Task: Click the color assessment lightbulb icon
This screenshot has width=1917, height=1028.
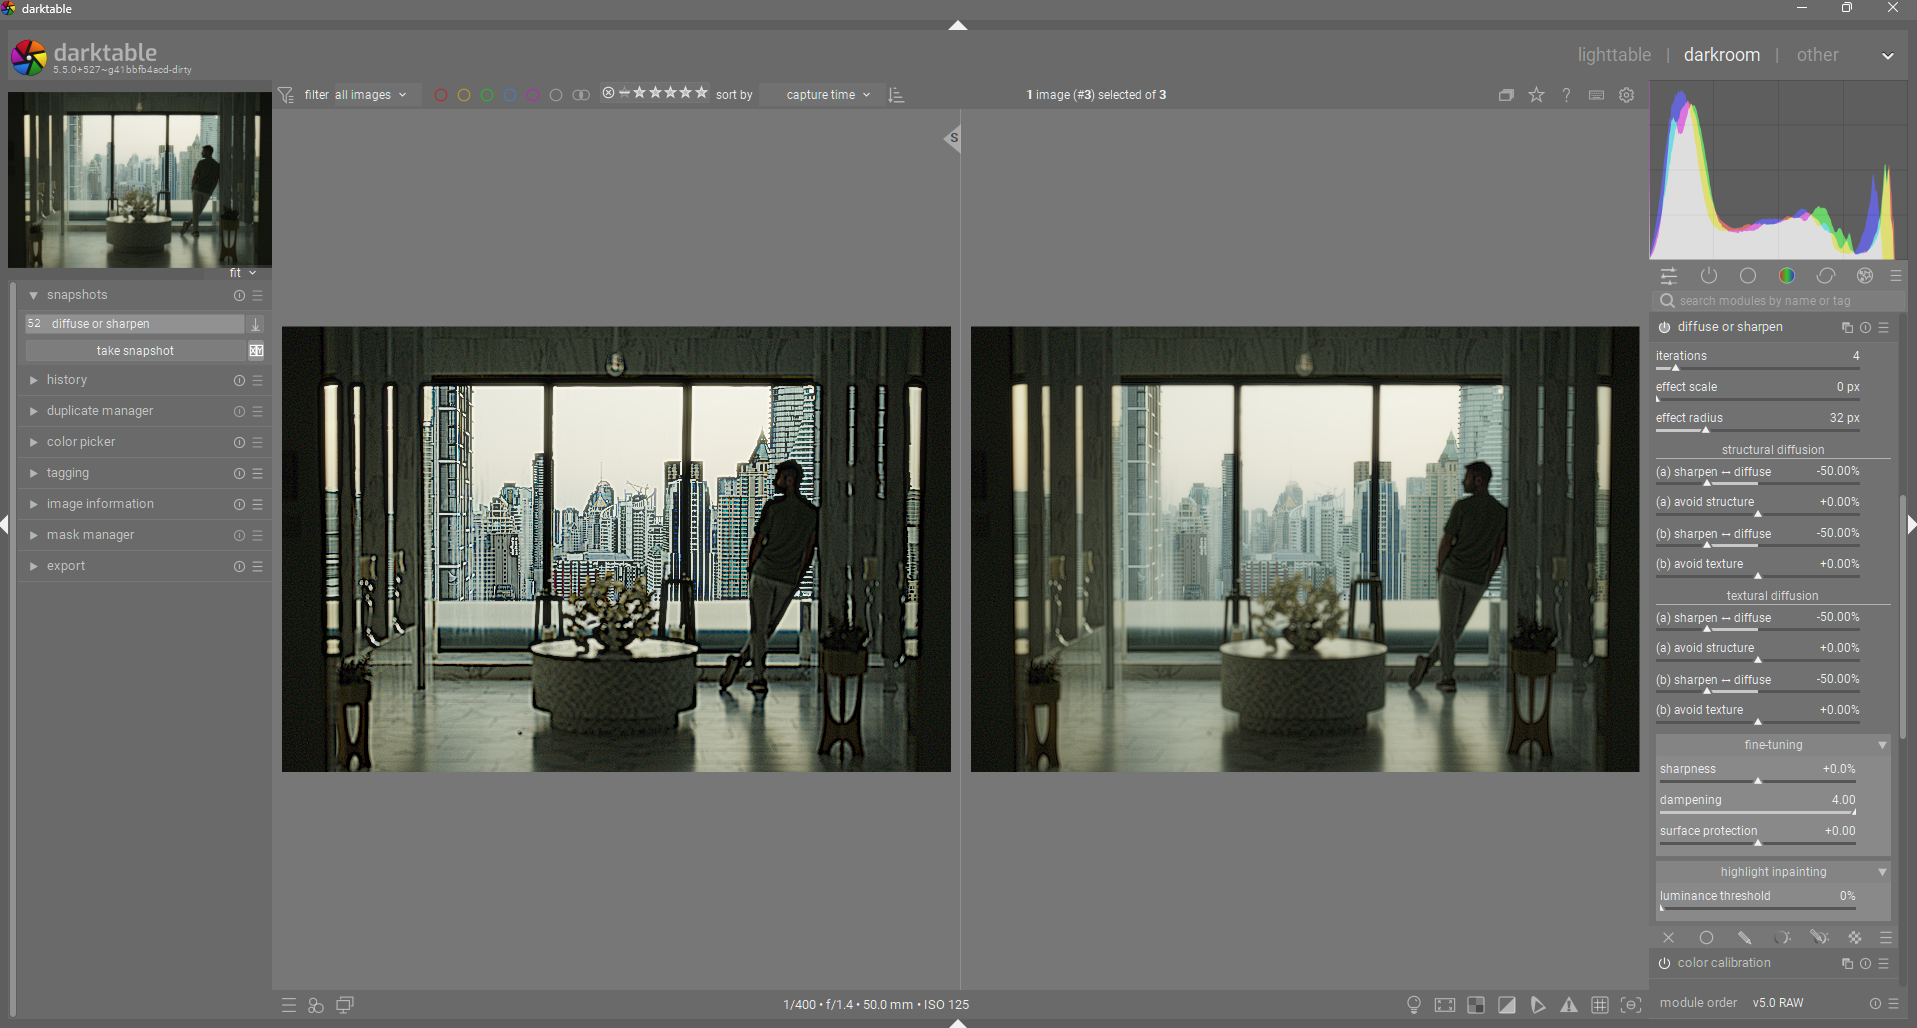Action: point(1414,1005)
